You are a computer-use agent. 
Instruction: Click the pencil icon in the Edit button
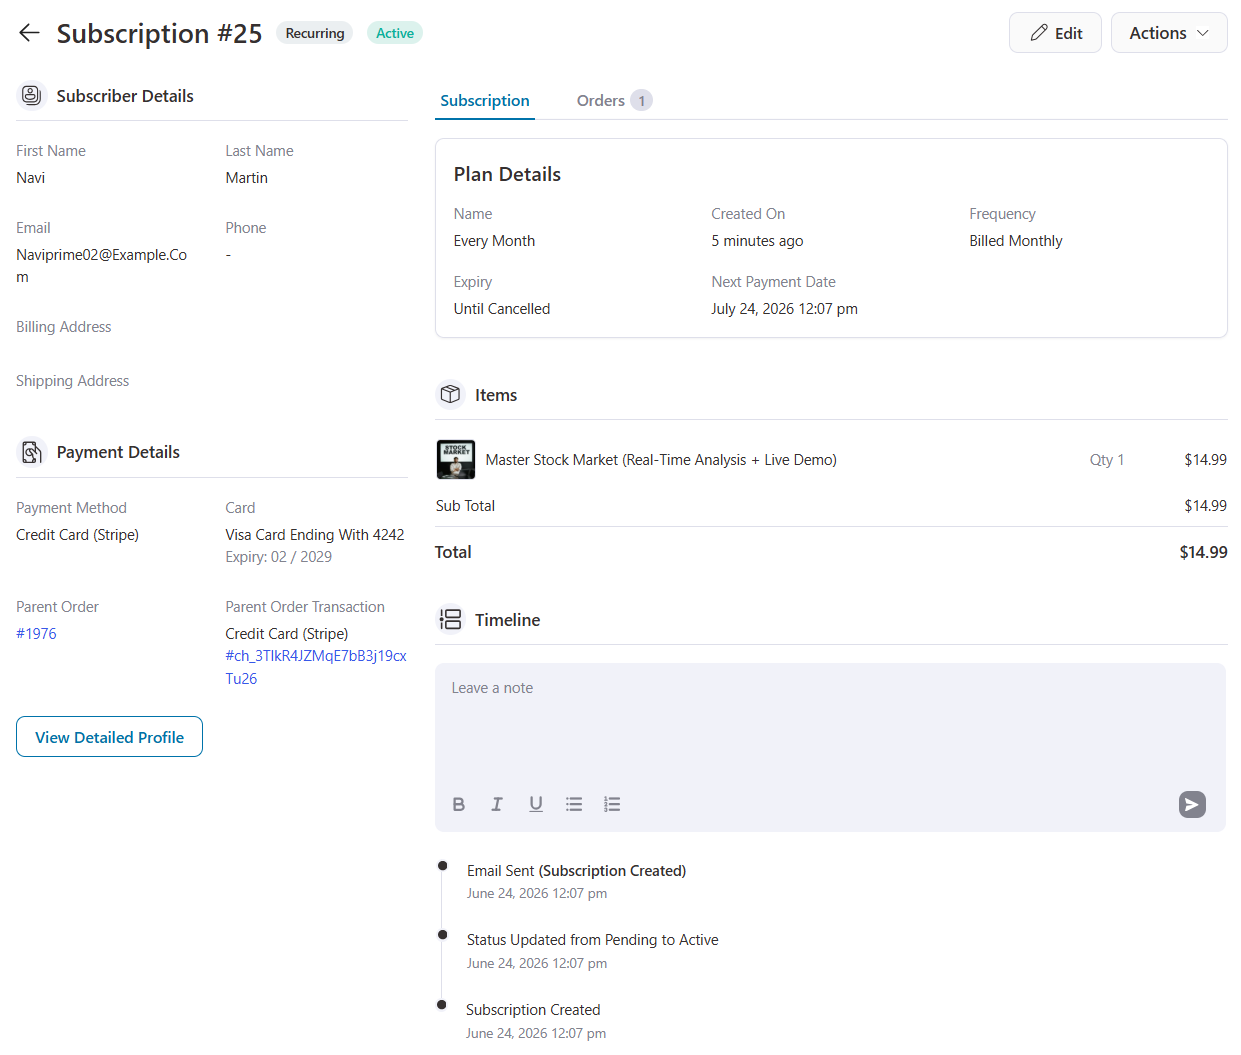pyautogui.click(x=1039, y=33)
